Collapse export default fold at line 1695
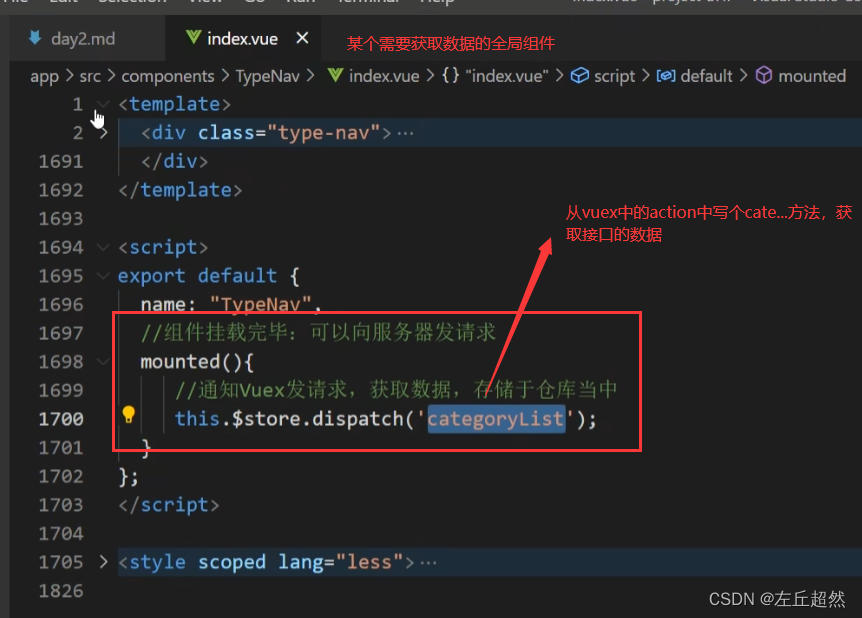Screen dimensions: 862x618 (103, 275)
